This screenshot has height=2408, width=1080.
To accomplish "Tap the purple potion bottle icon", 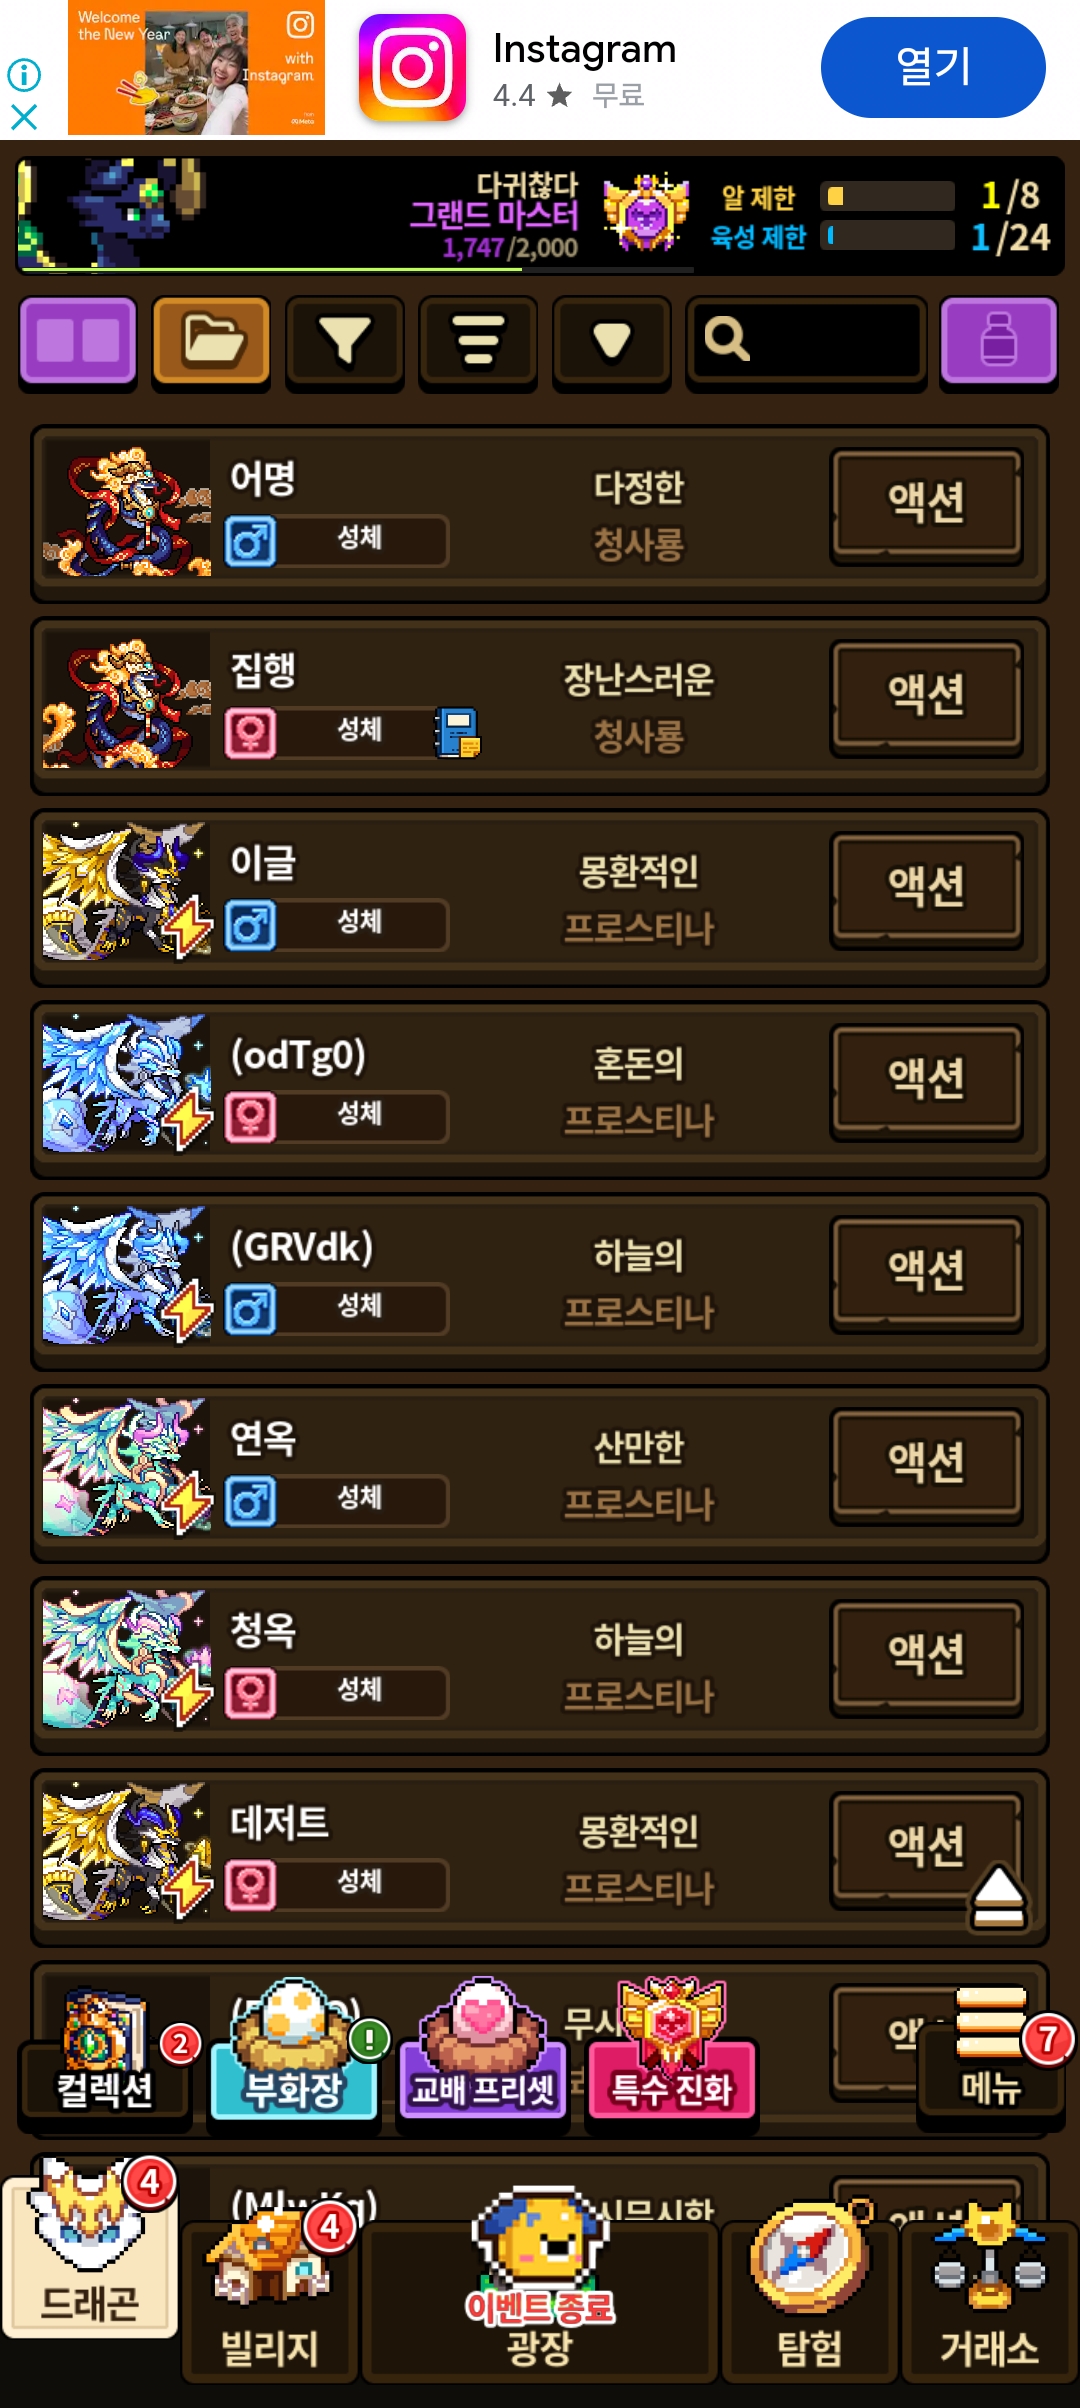I will pos(999,341).
